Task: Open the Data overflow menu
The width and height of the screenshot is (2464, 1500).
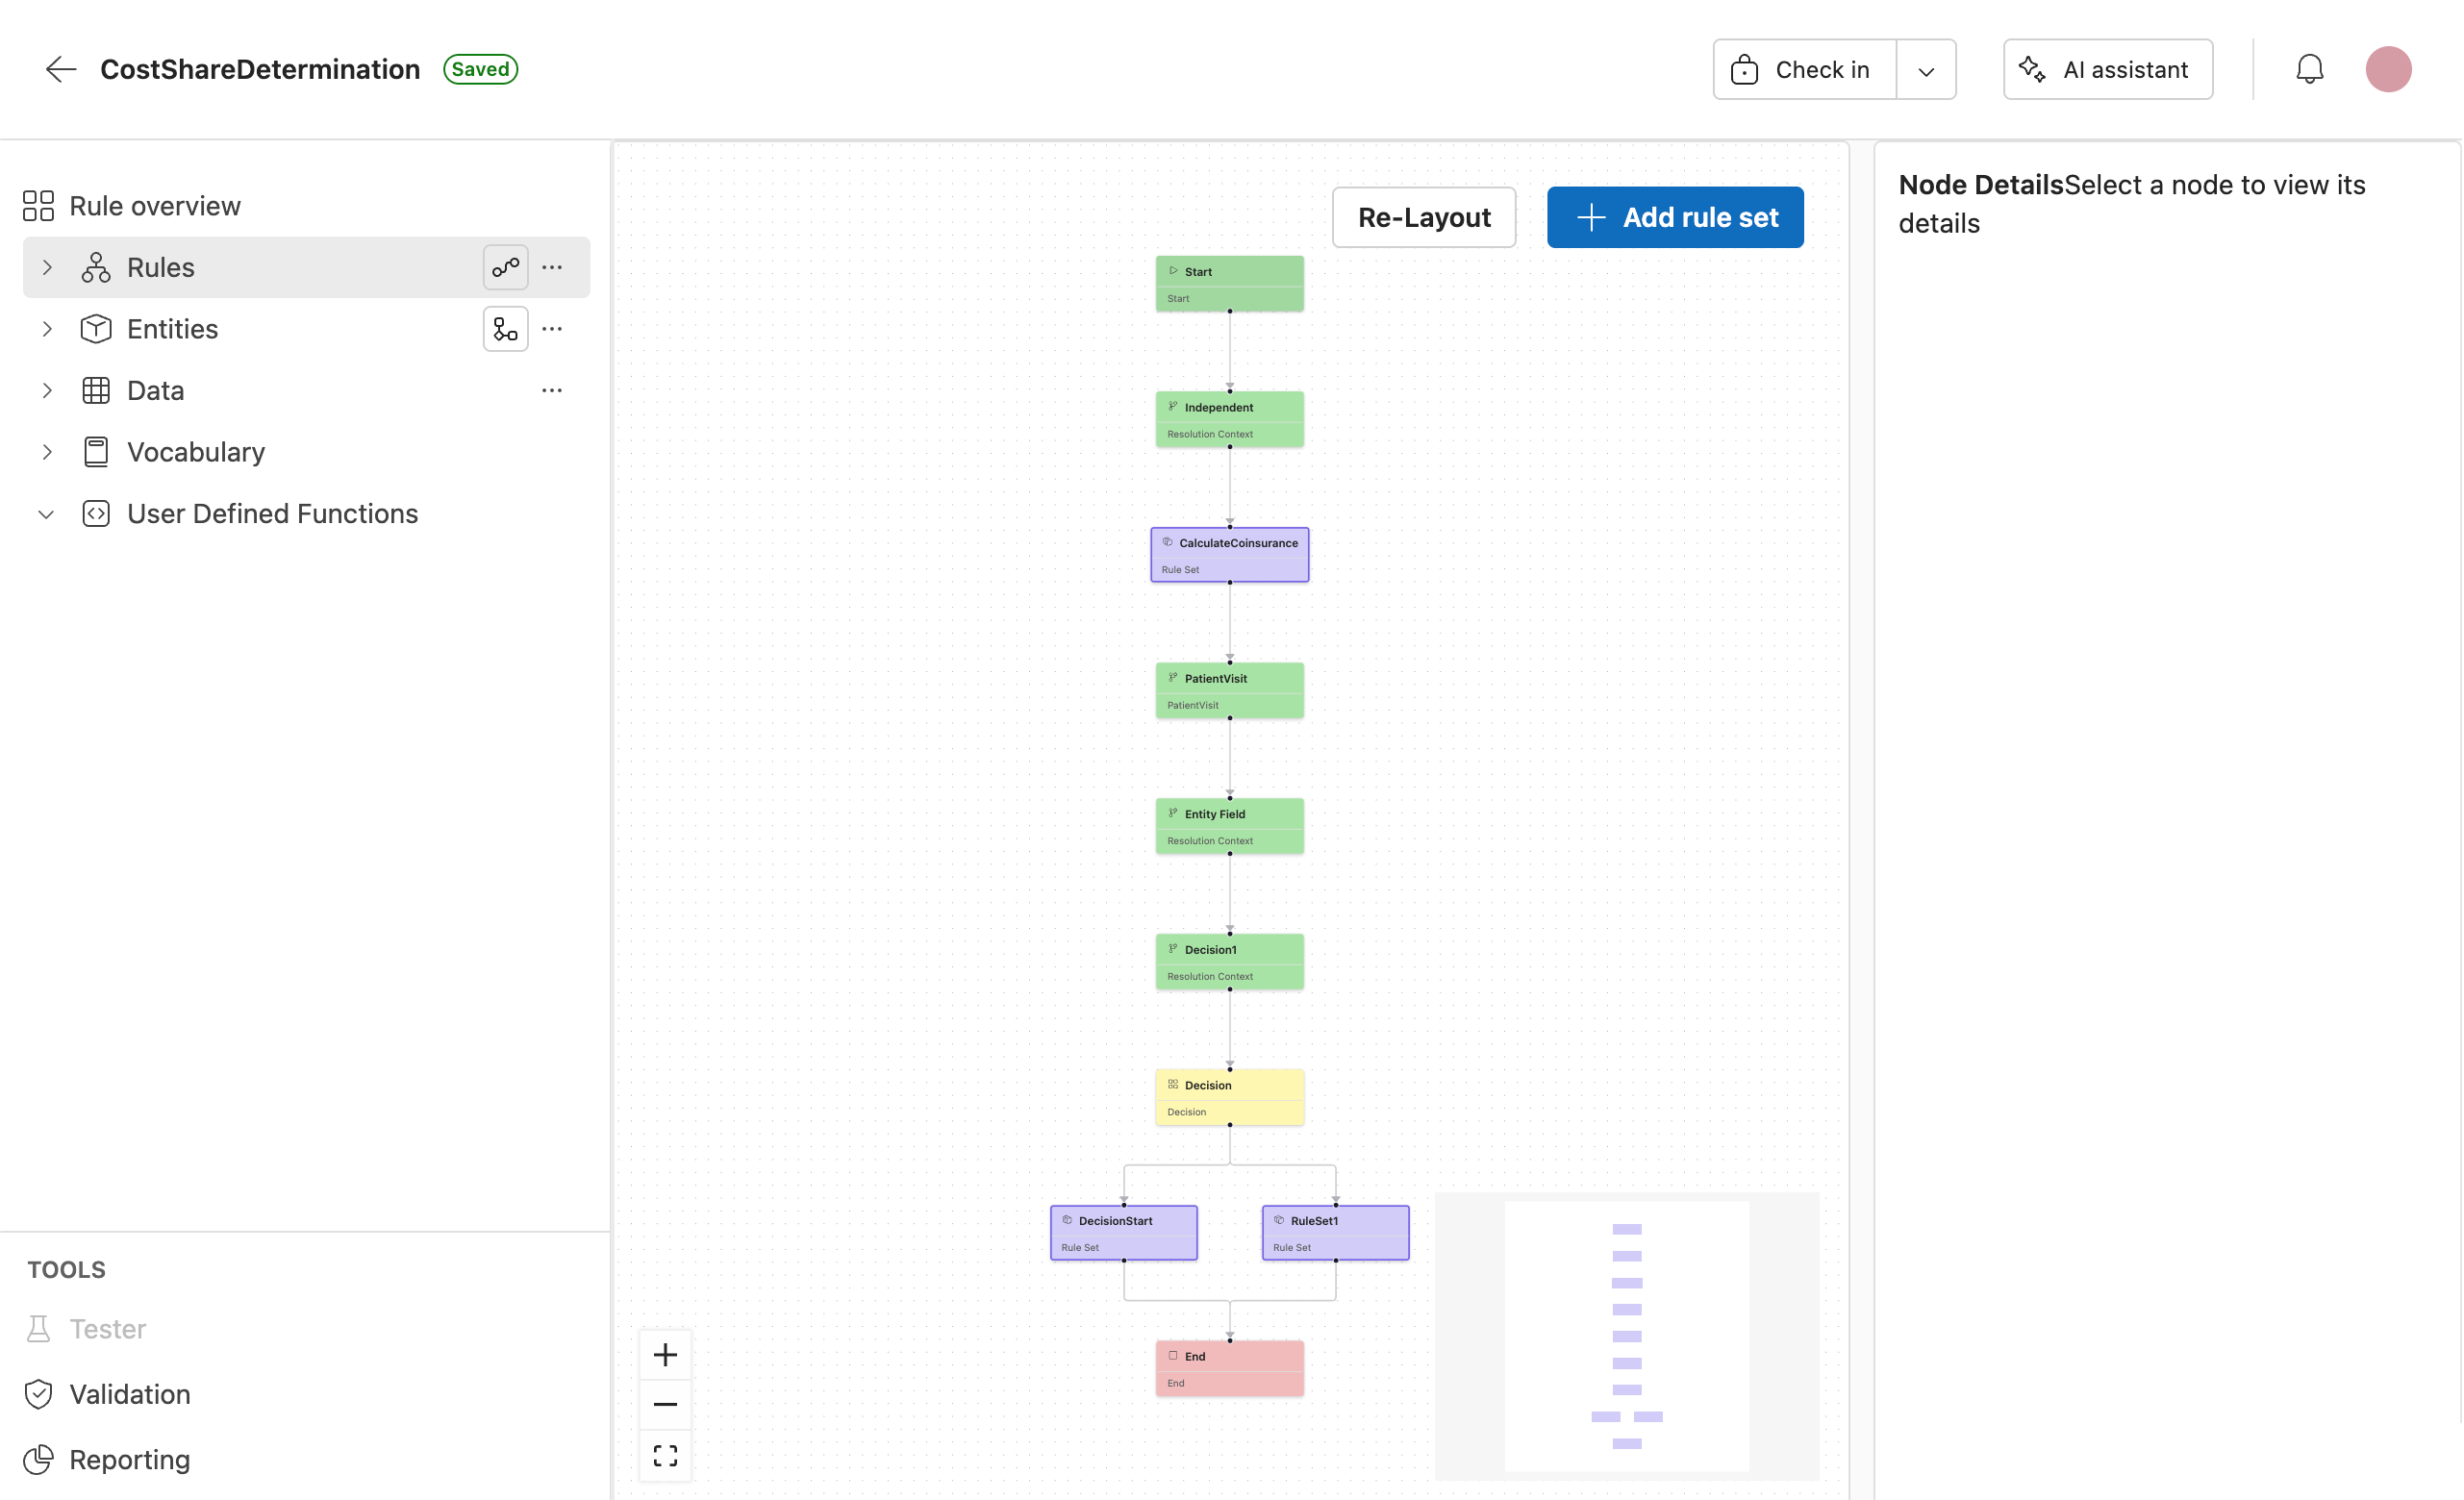Action: coord(552,390)
